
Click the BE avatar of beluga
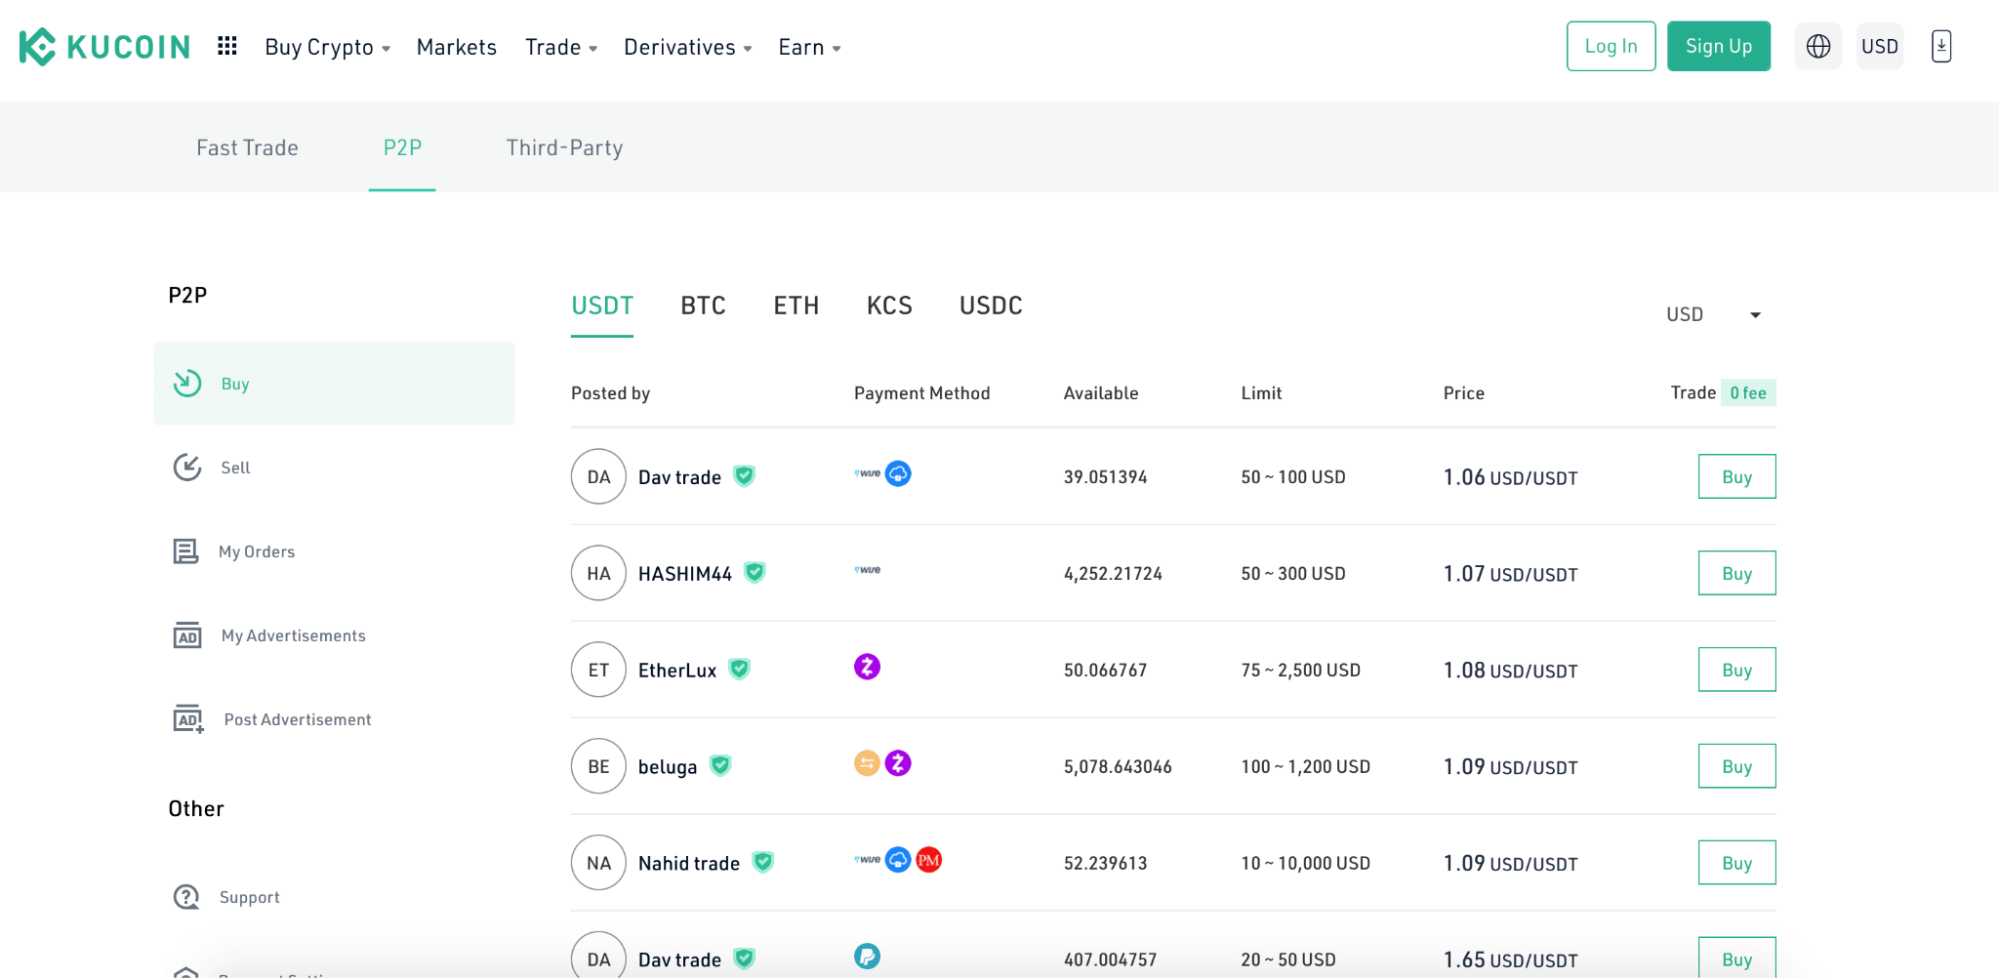tap(598, 766)
